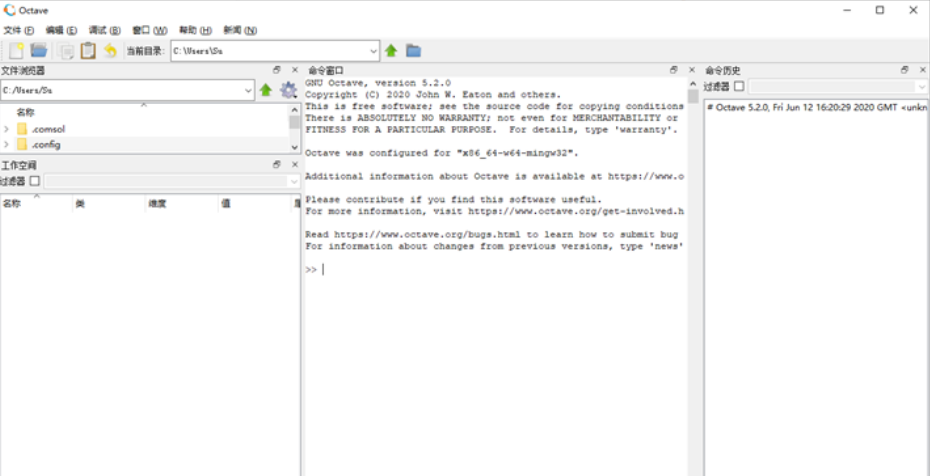Screen dimensions: 930x476
Task: Open the 调试 (Debug) menu
Action: [x=104, y=30]
